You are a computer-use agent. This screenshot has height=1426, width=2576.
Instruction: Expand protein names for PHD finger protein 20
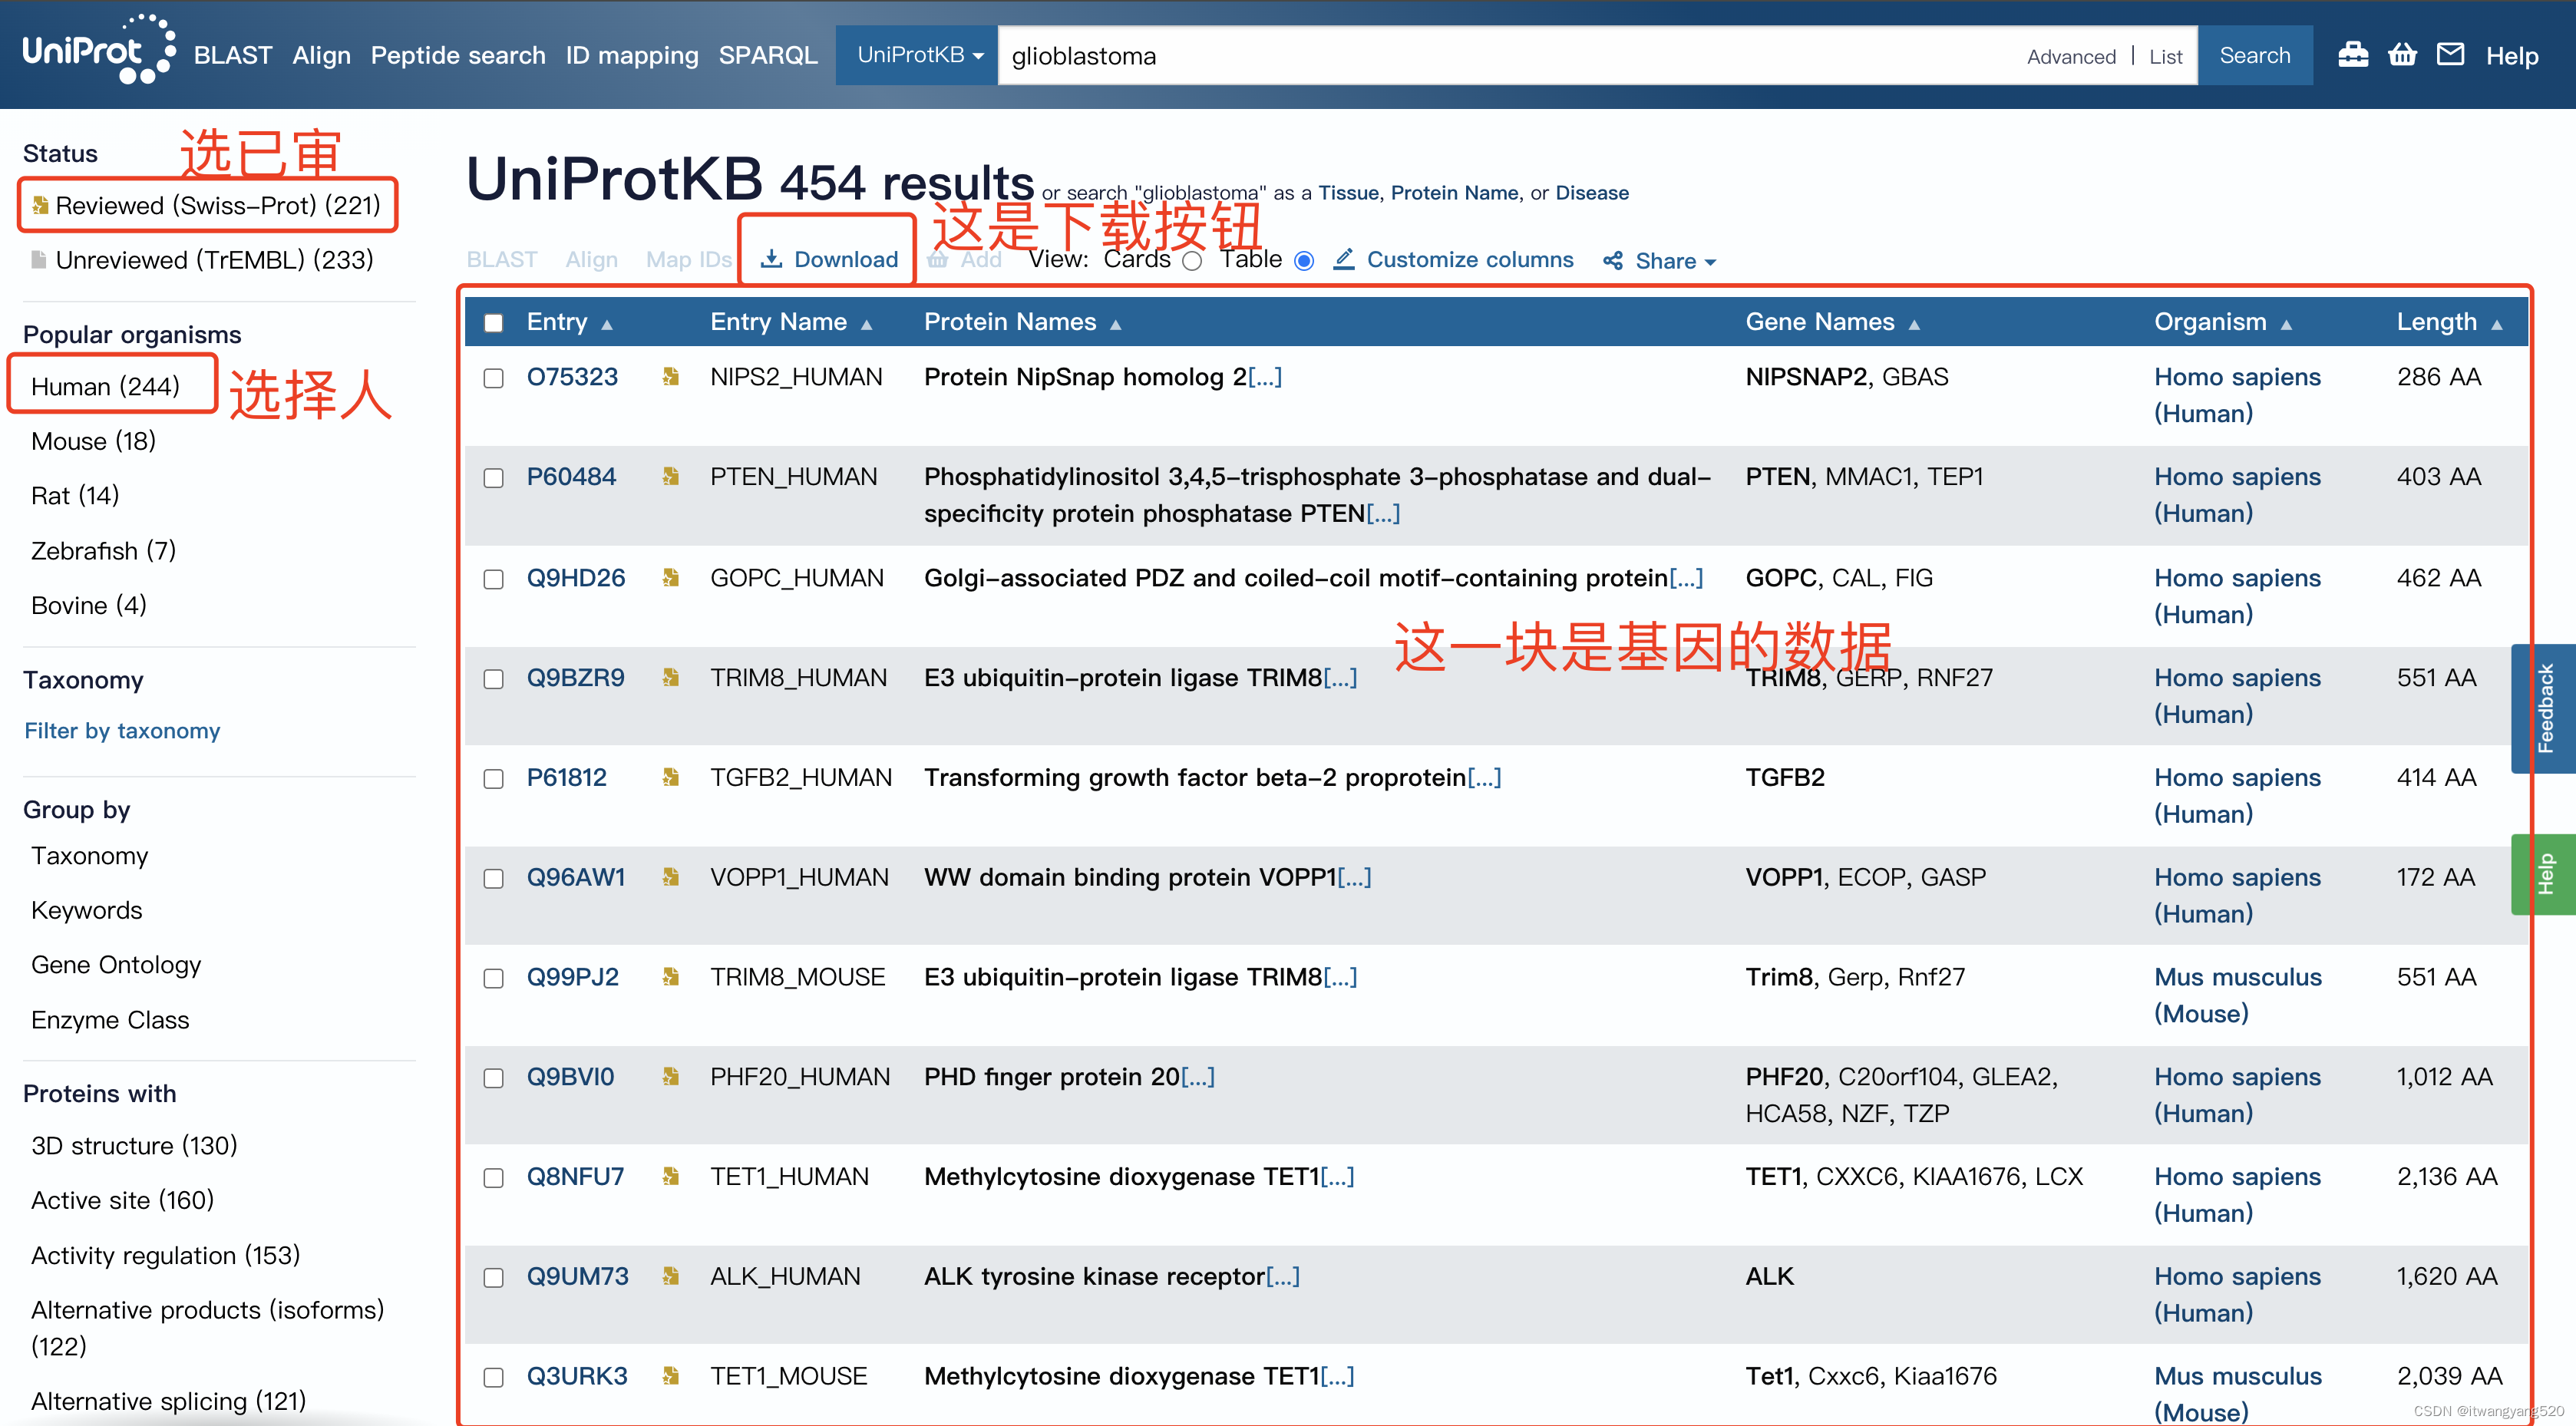click(x=1198, y=1077)
